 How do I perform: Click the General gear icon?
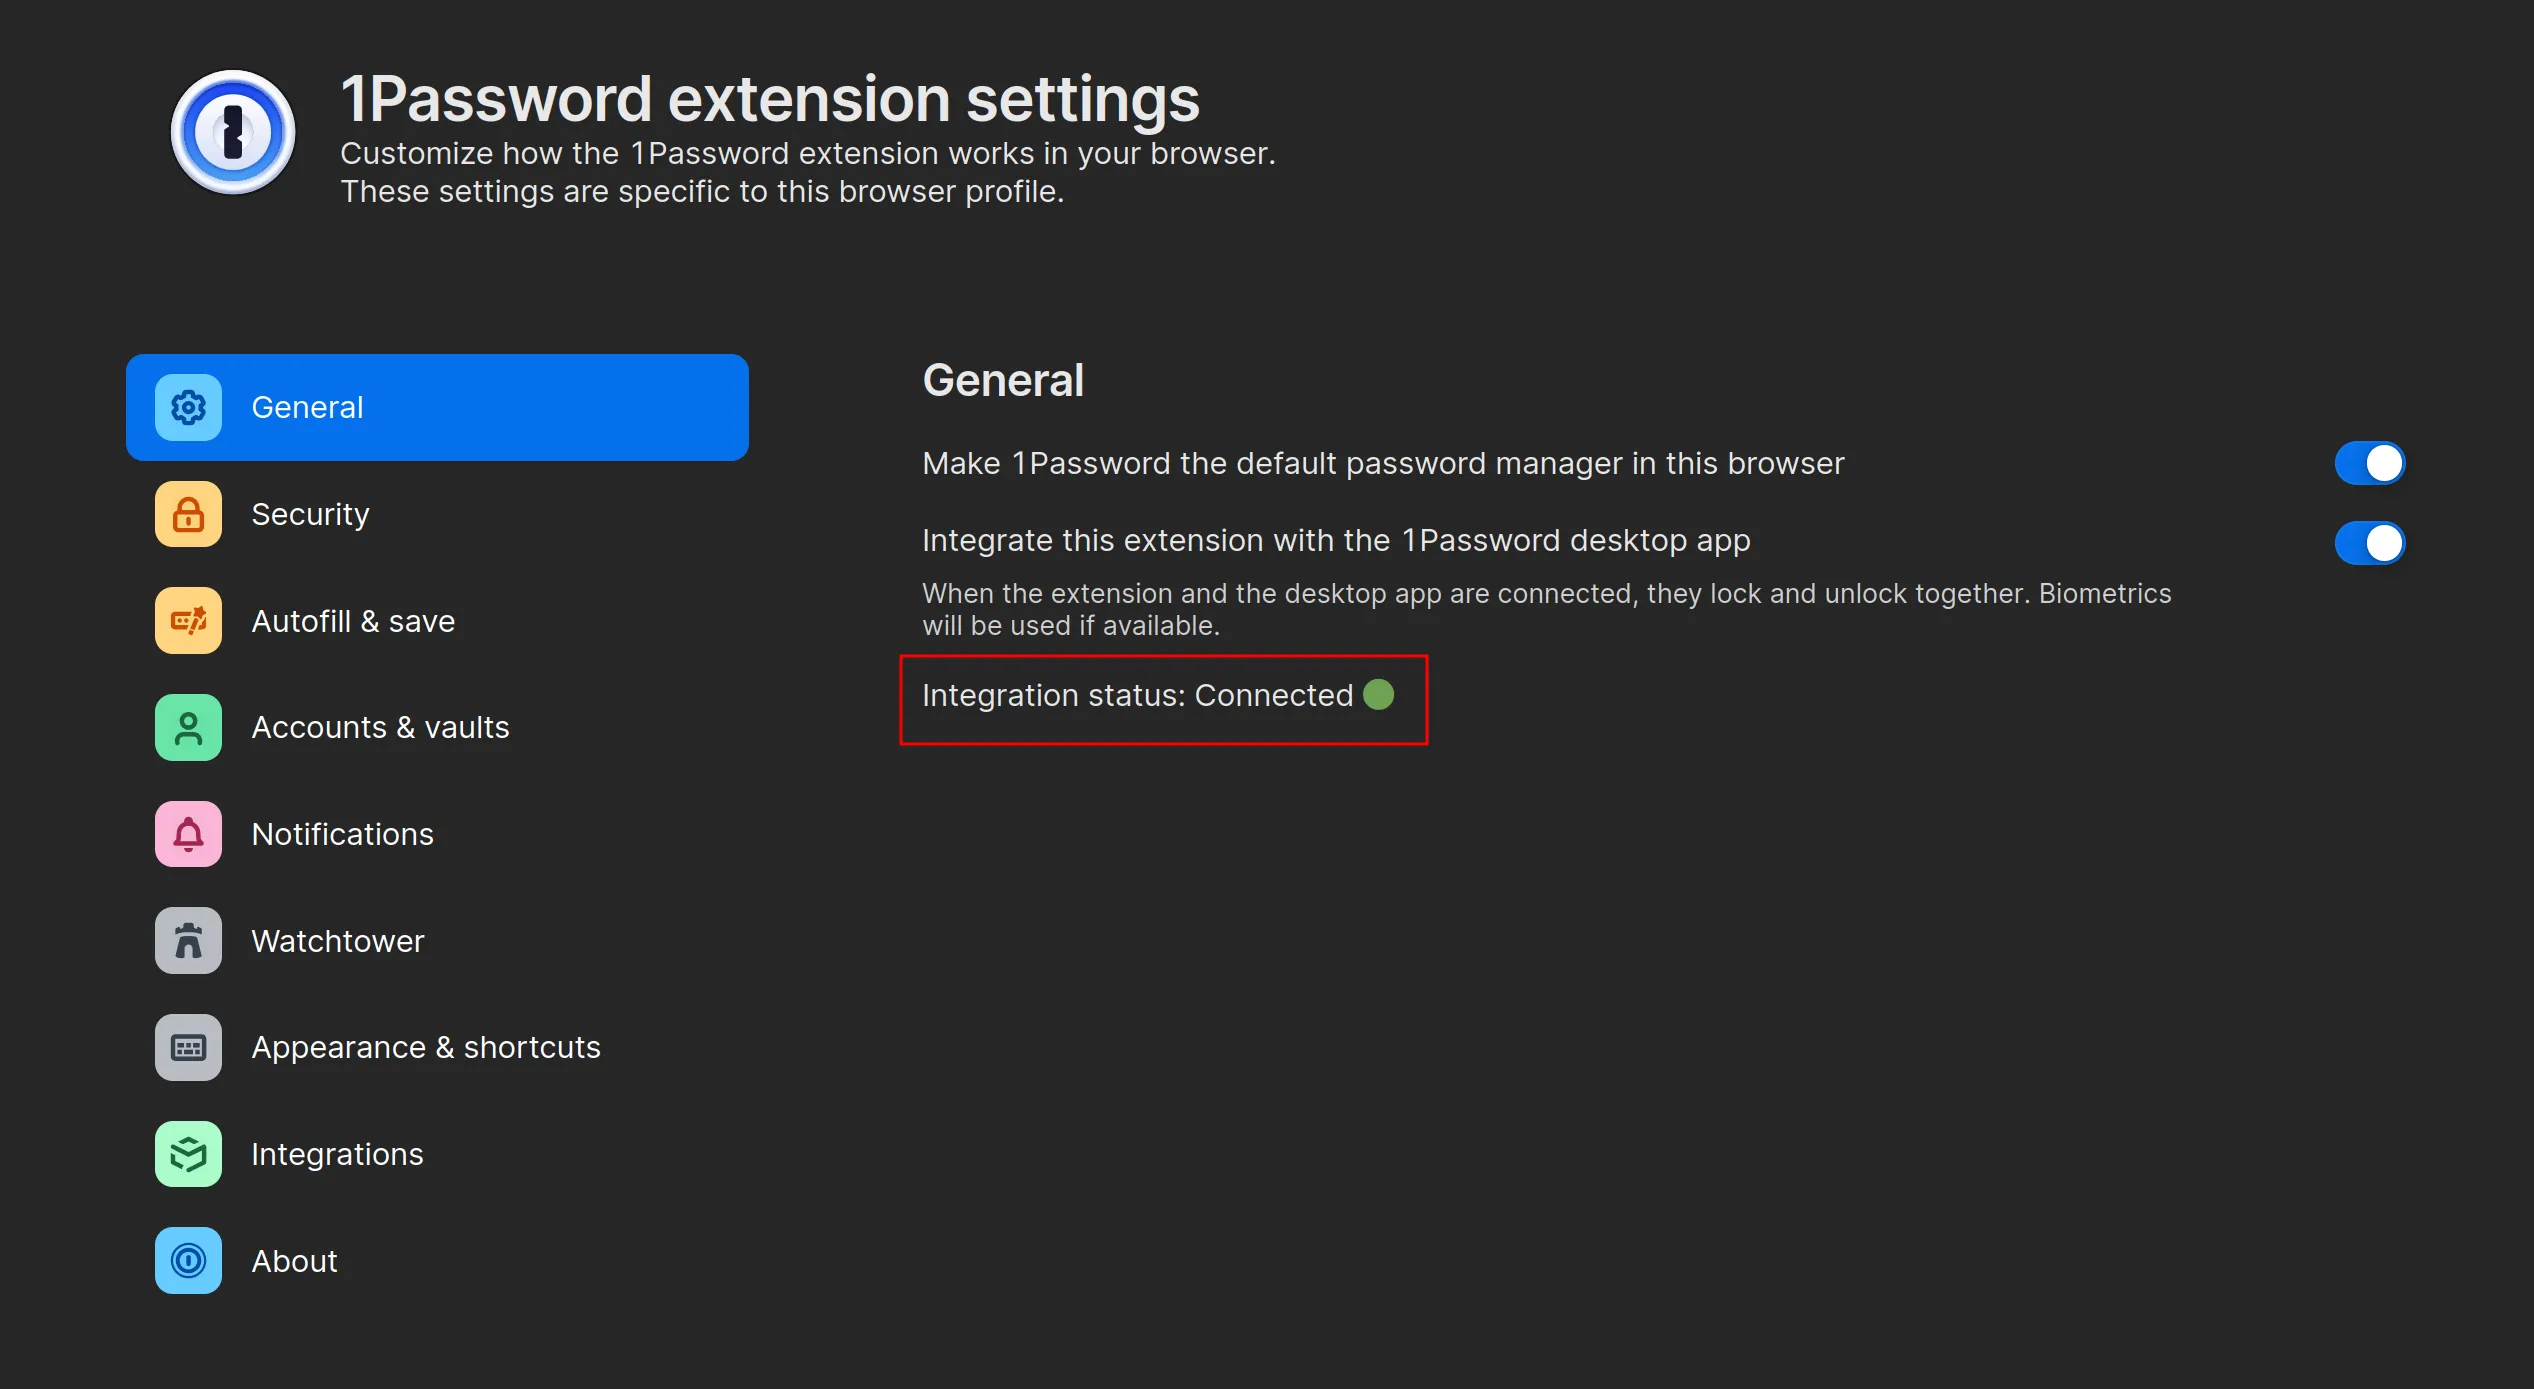tap(188, 407)
